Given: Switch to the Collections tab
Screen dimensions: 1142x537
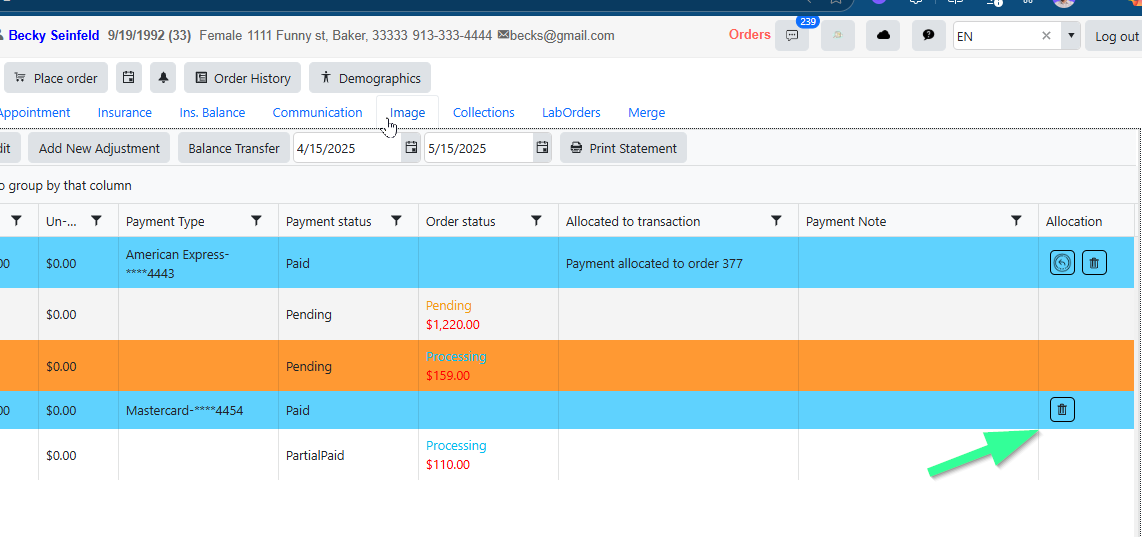Looking at the screenshot, I should 484,112.
